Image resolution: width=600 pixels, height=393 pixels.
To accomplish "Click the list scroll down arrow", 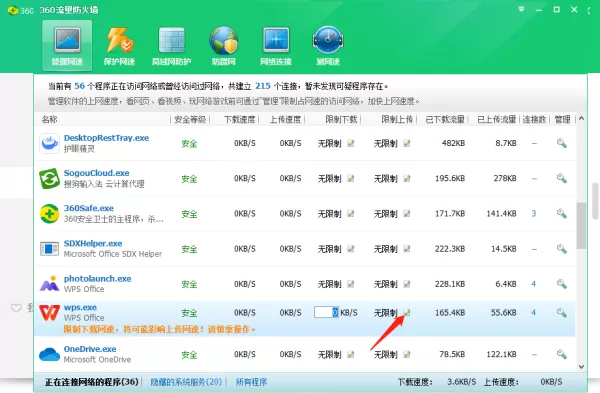I will tap(581, 367).
